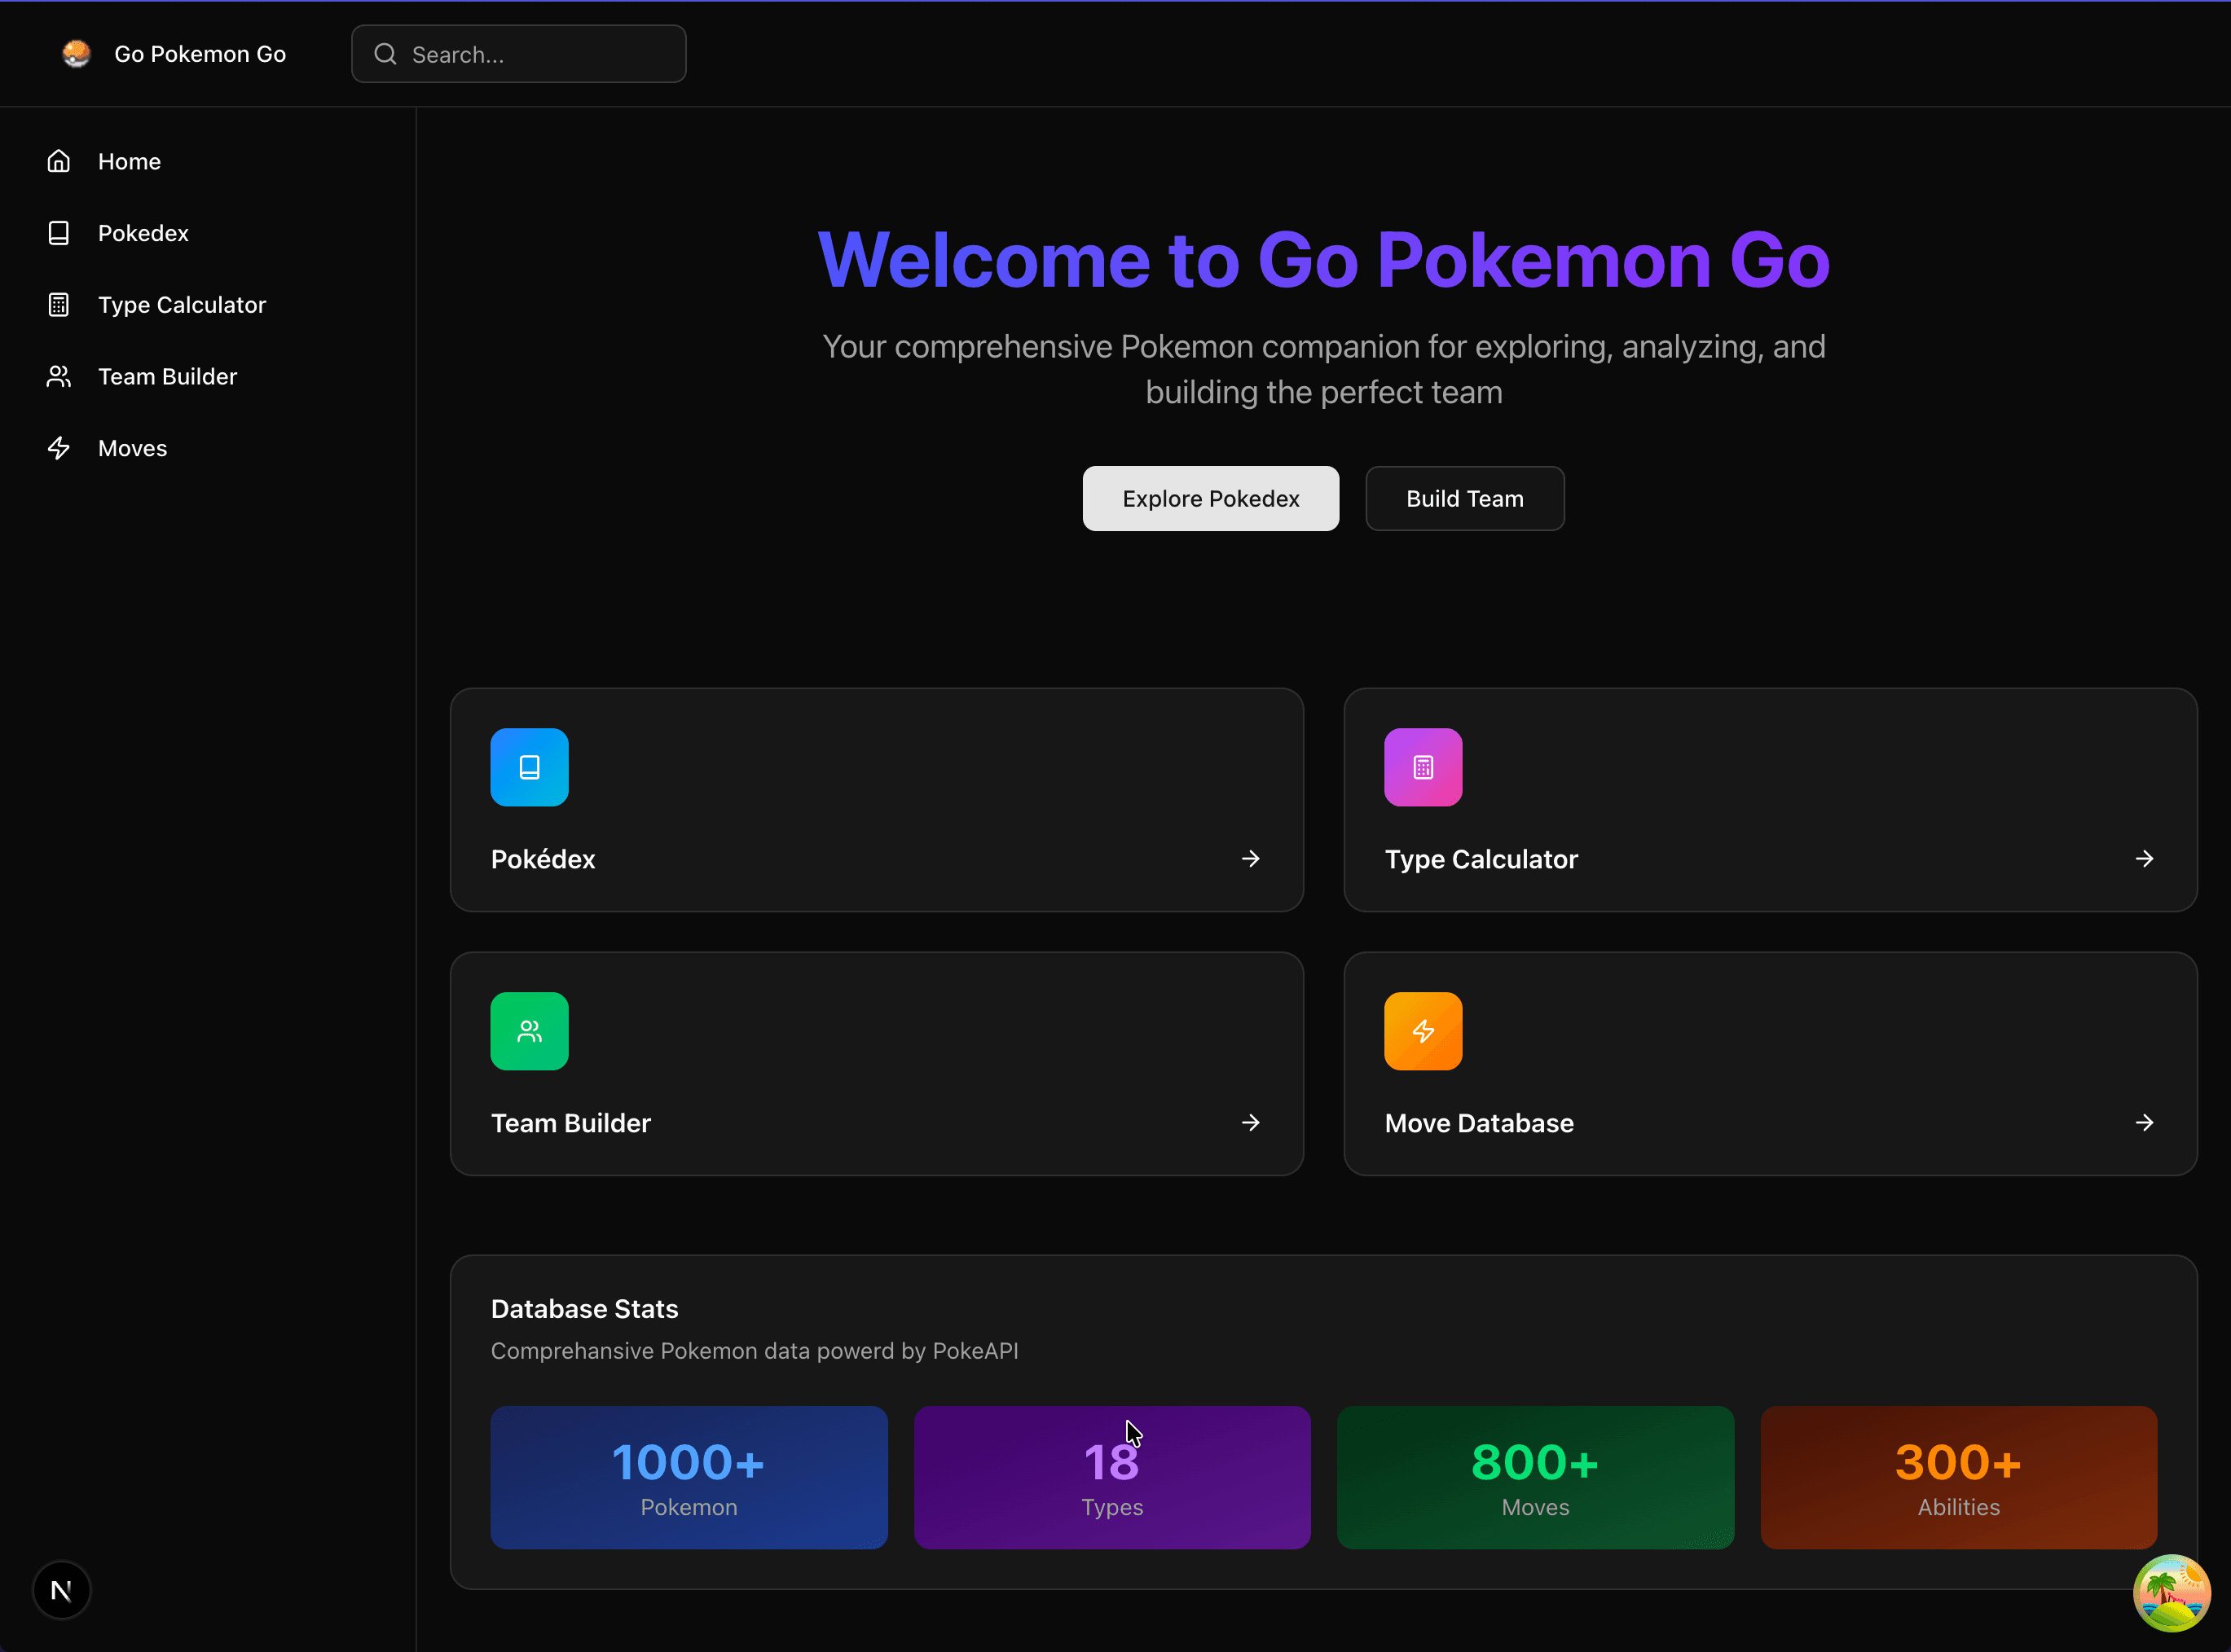Click the purple 18 Types stats card
Image resolution: width=2231 pixels, height=1652 pixels.
[x=1112, y=1477]
